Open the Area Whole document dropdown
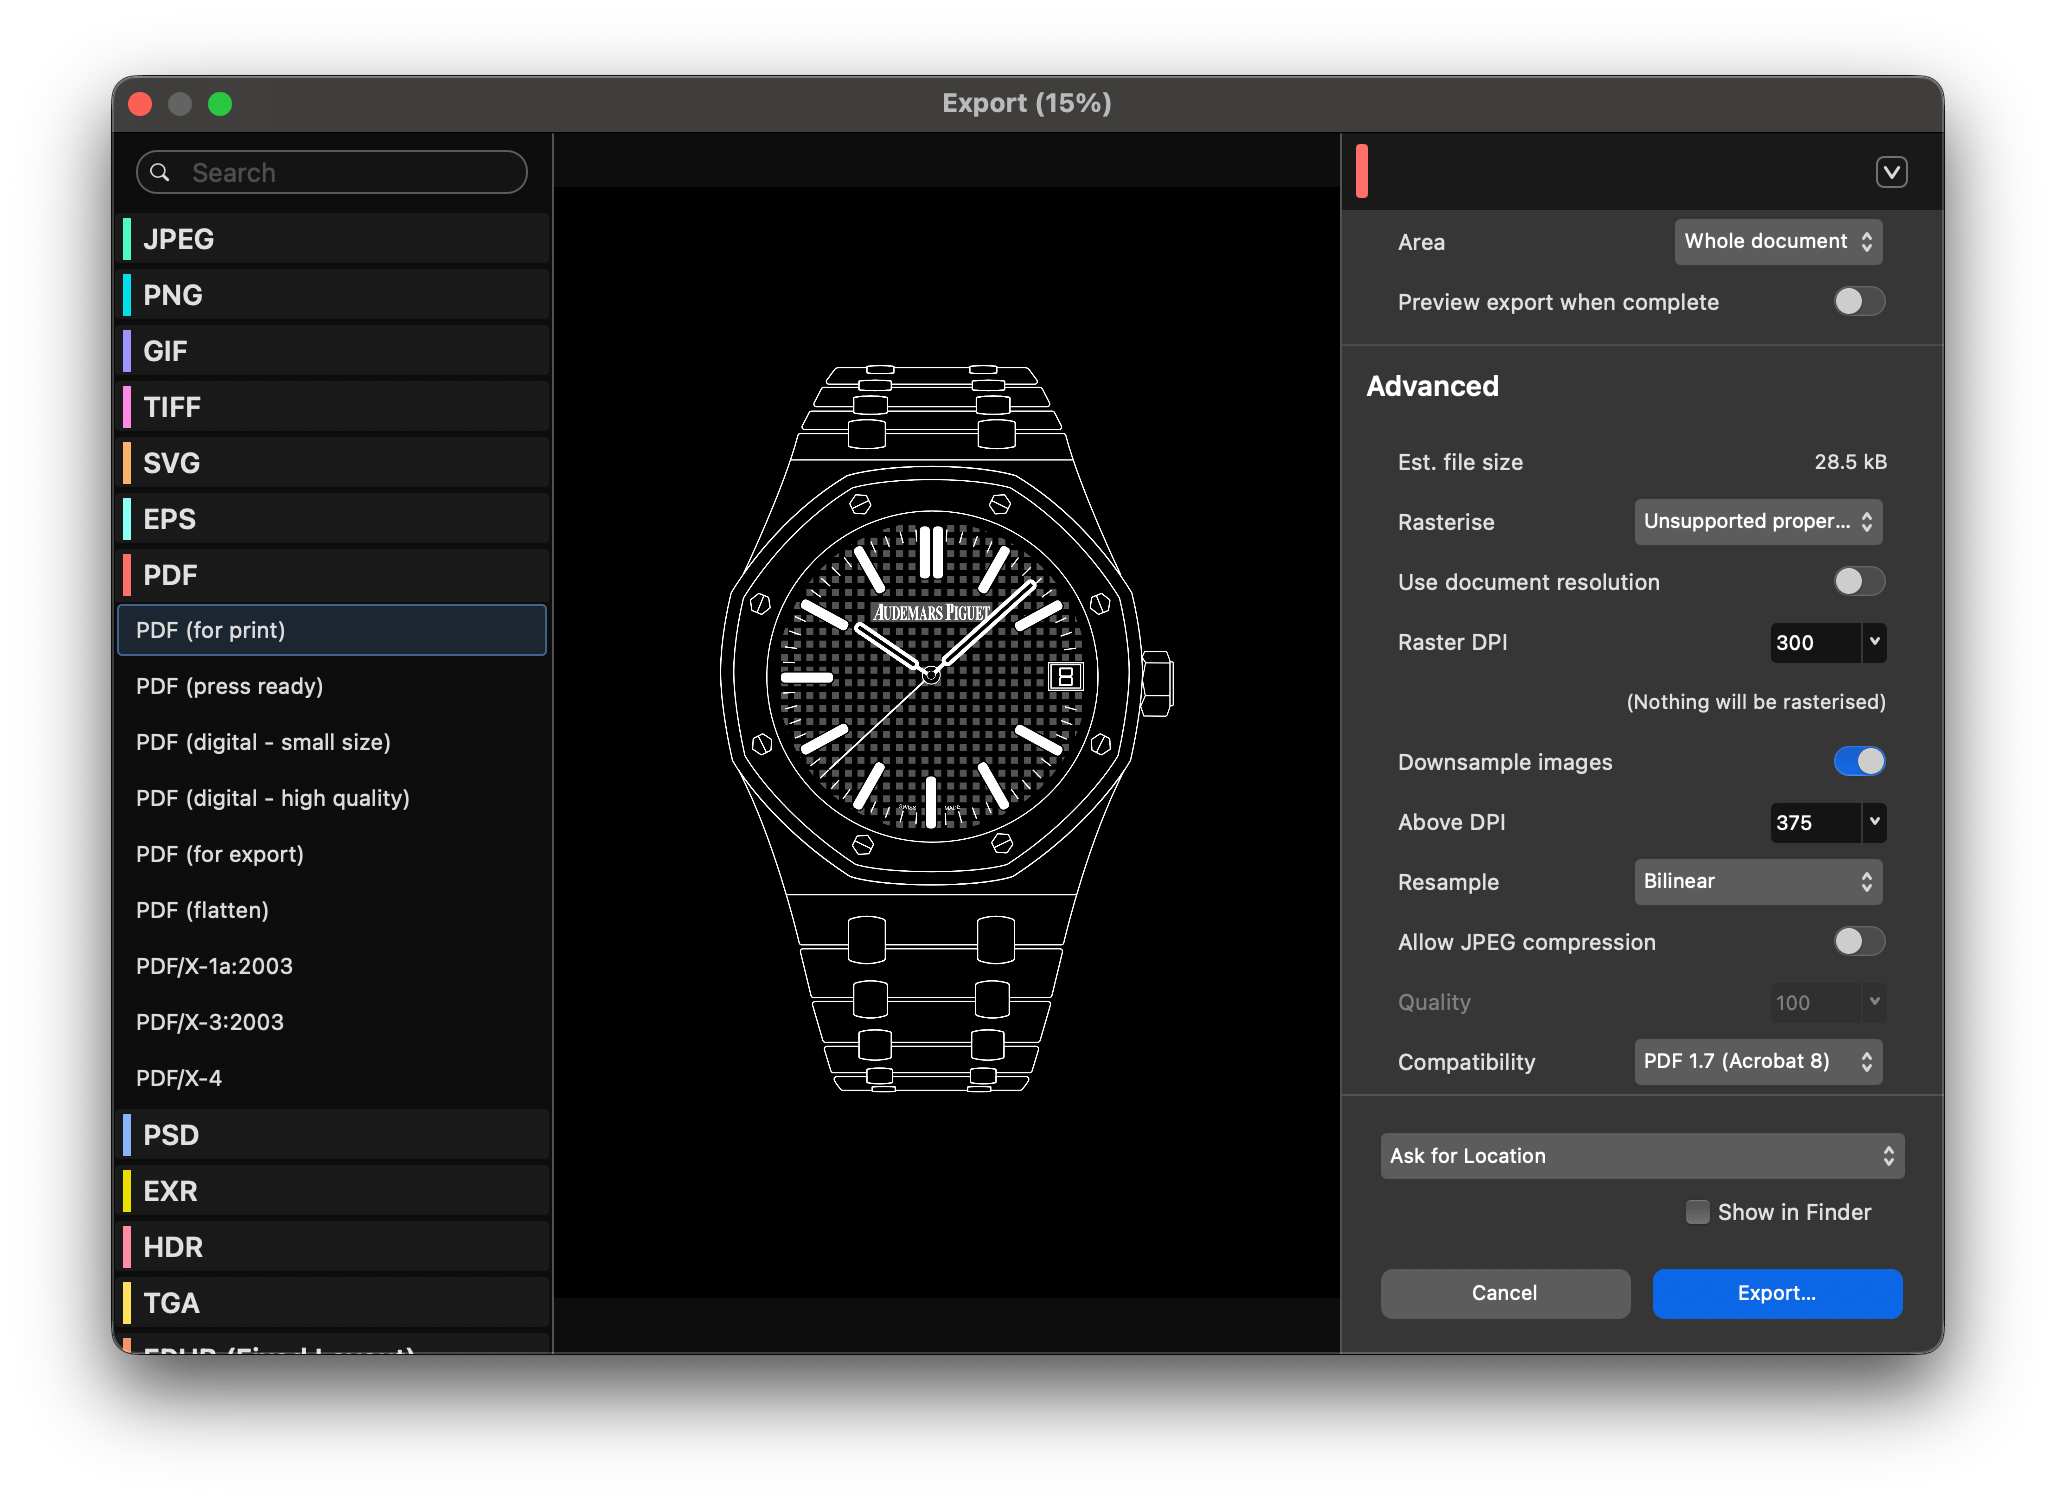 1778,241
